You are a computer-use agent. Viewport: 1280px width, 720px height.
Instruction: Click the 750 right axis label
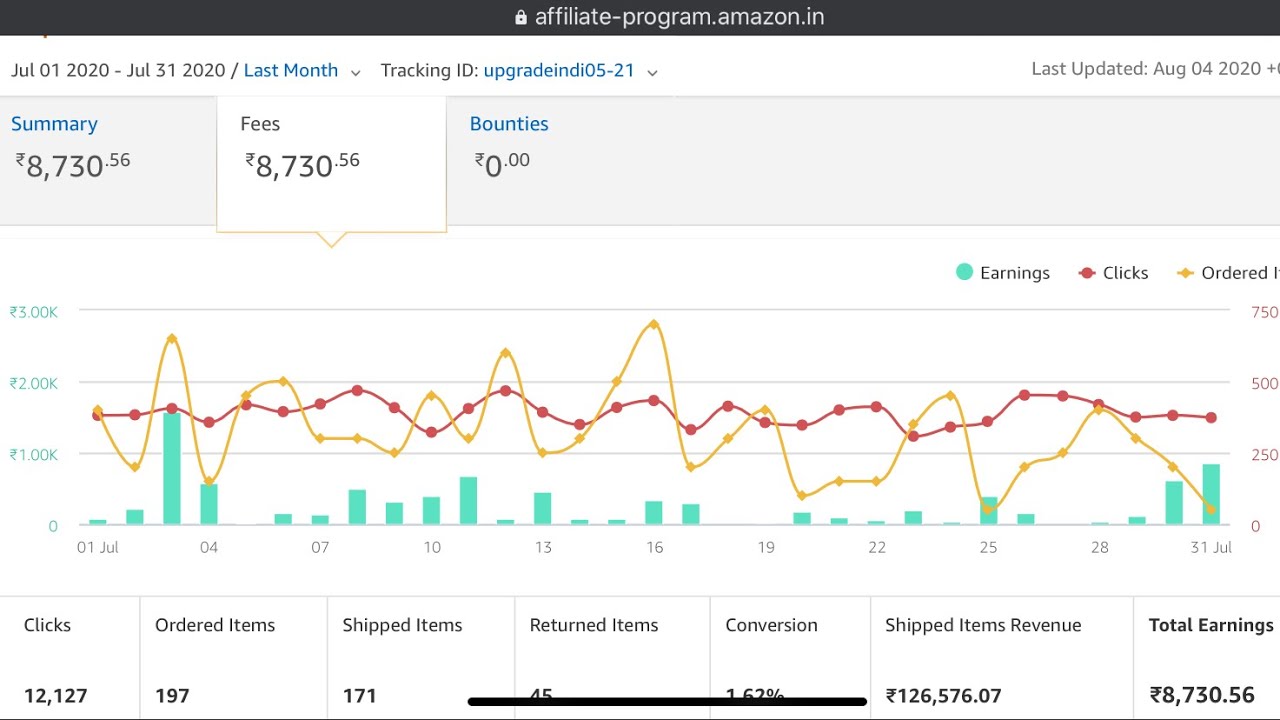(1265, 312)
